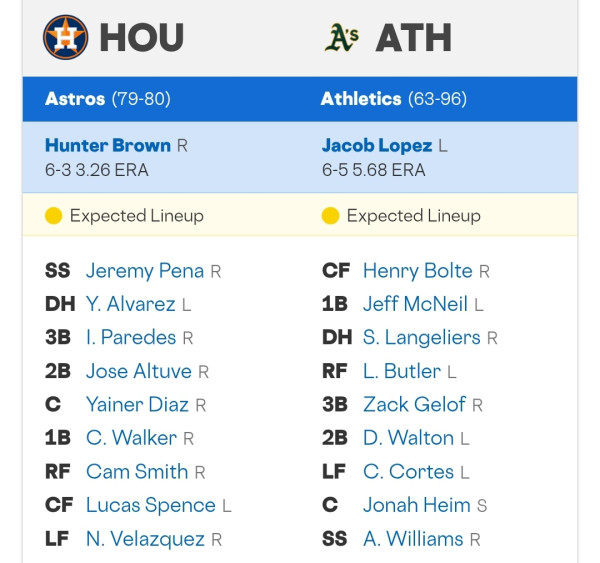Select Yainer Diaz from the lineup
This screenshot has height=563, width=600.
[x=137, y=405]
